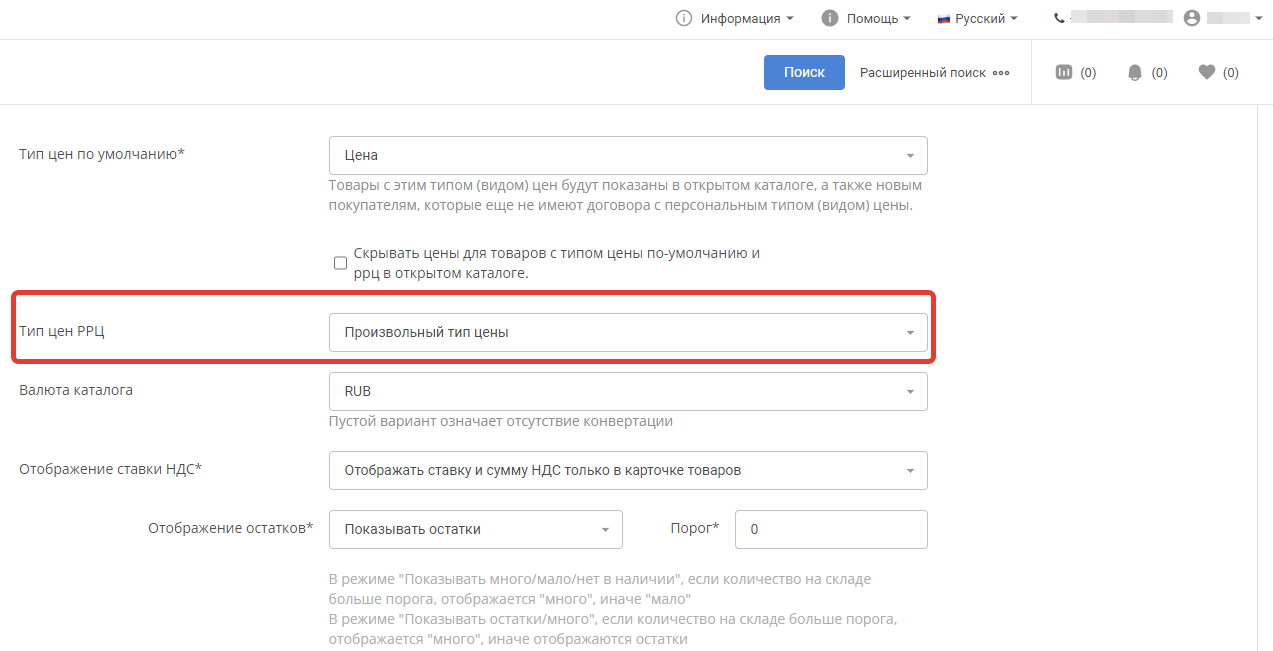Image resolution: width=1273 pixels, height=651 pixels.
Task: Open the Отображение остатков dropdown
Action: pos(475,529)
